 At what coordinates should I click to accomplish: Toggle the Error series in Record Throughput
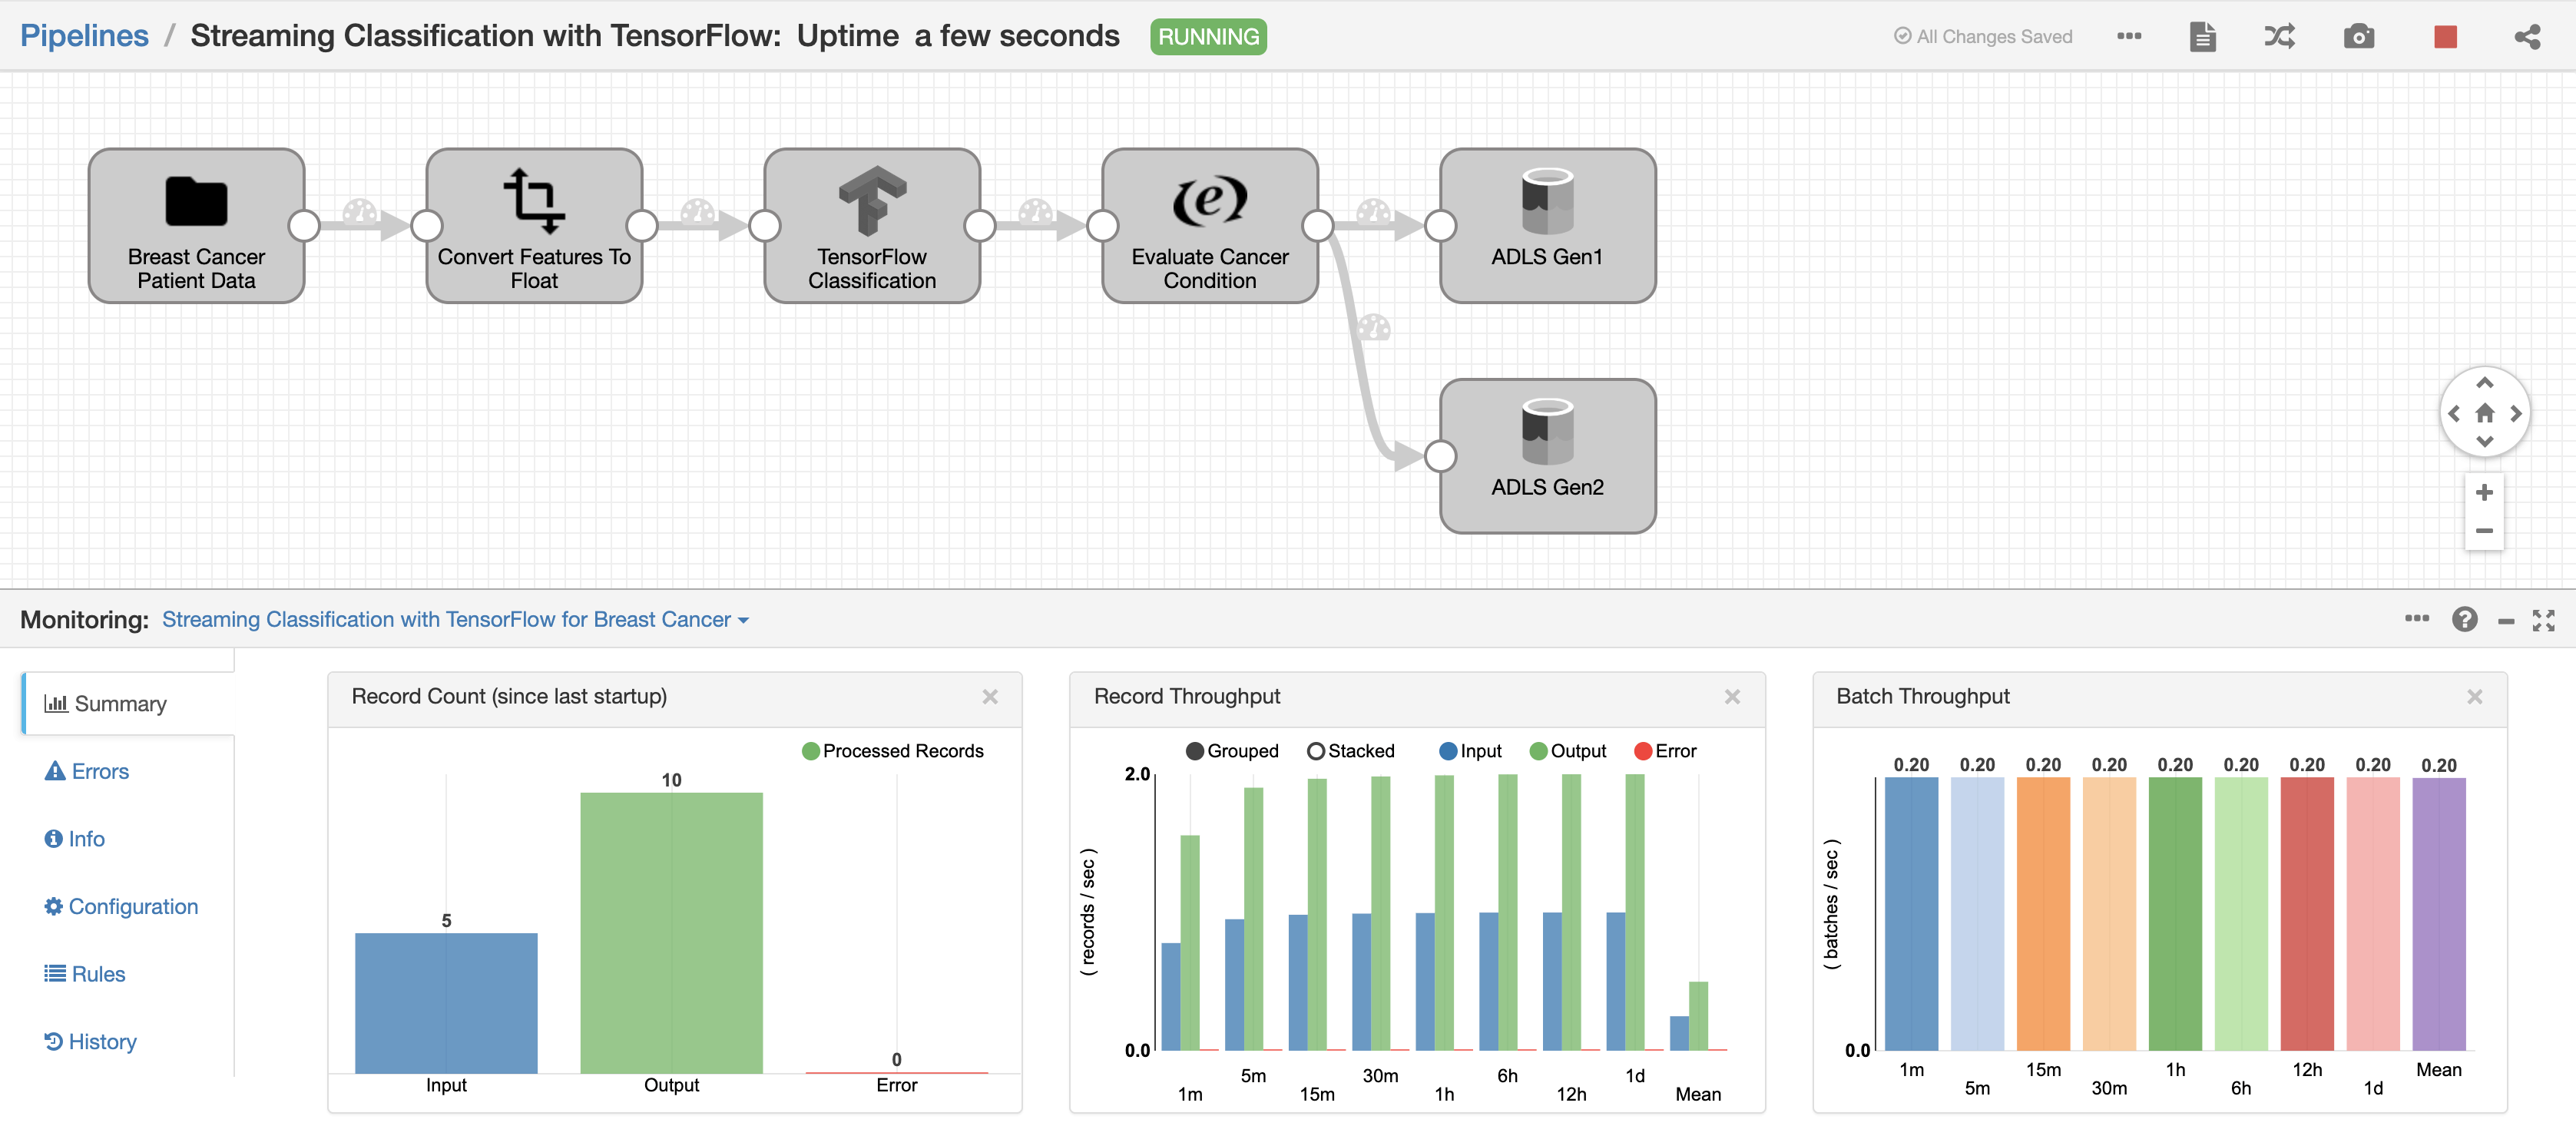[x=1665, y=751]
